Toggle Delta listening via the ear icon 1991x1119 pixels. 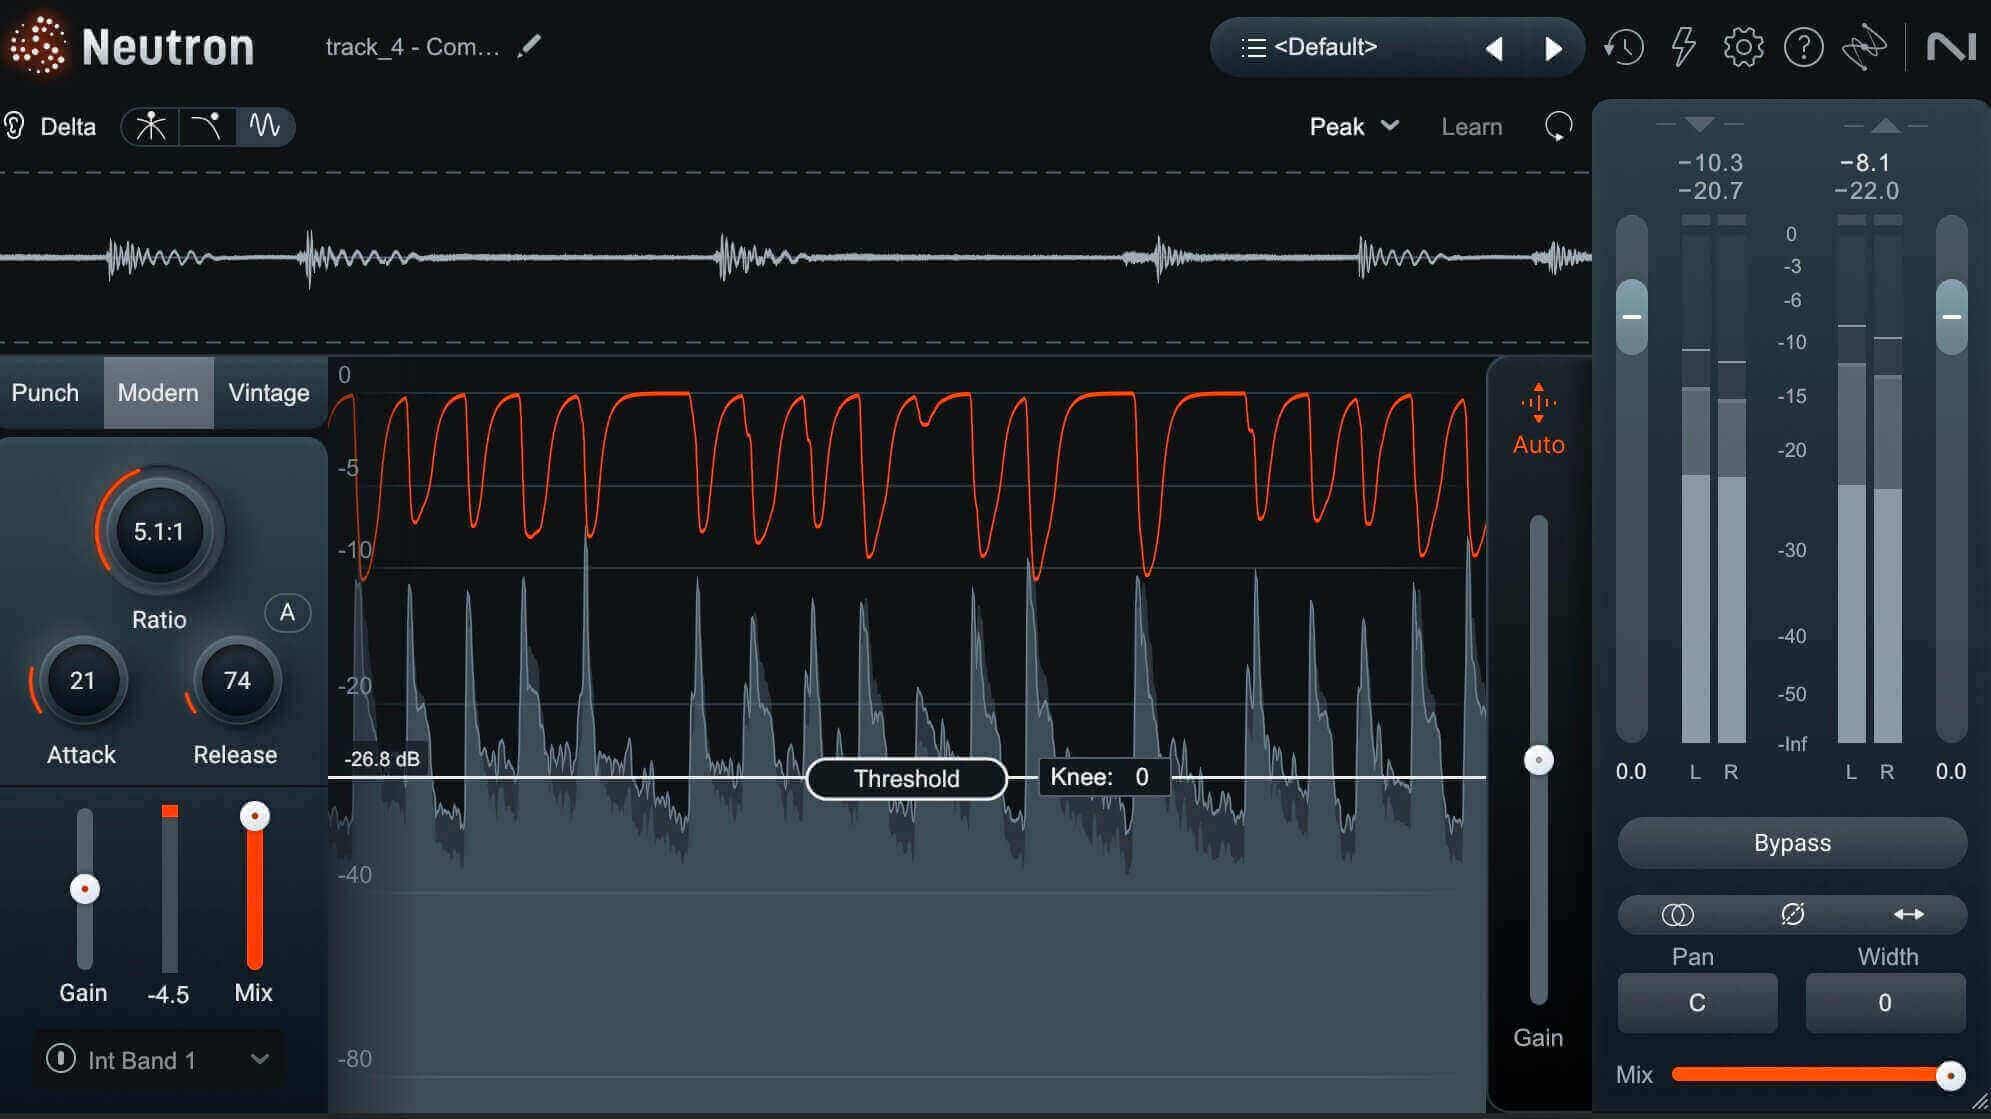14,126
